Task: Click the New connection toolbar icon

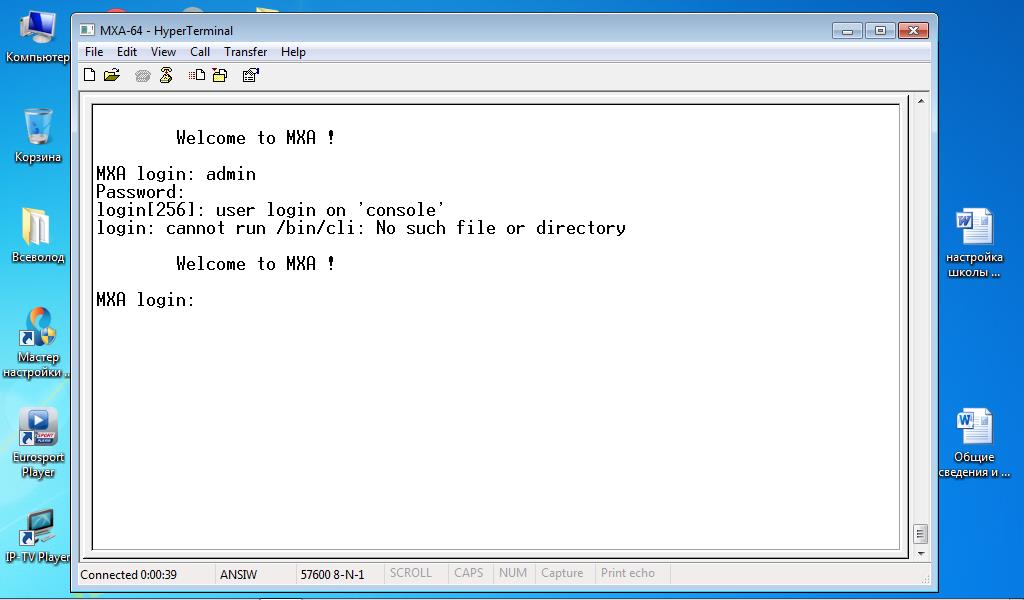Action: 89,75
